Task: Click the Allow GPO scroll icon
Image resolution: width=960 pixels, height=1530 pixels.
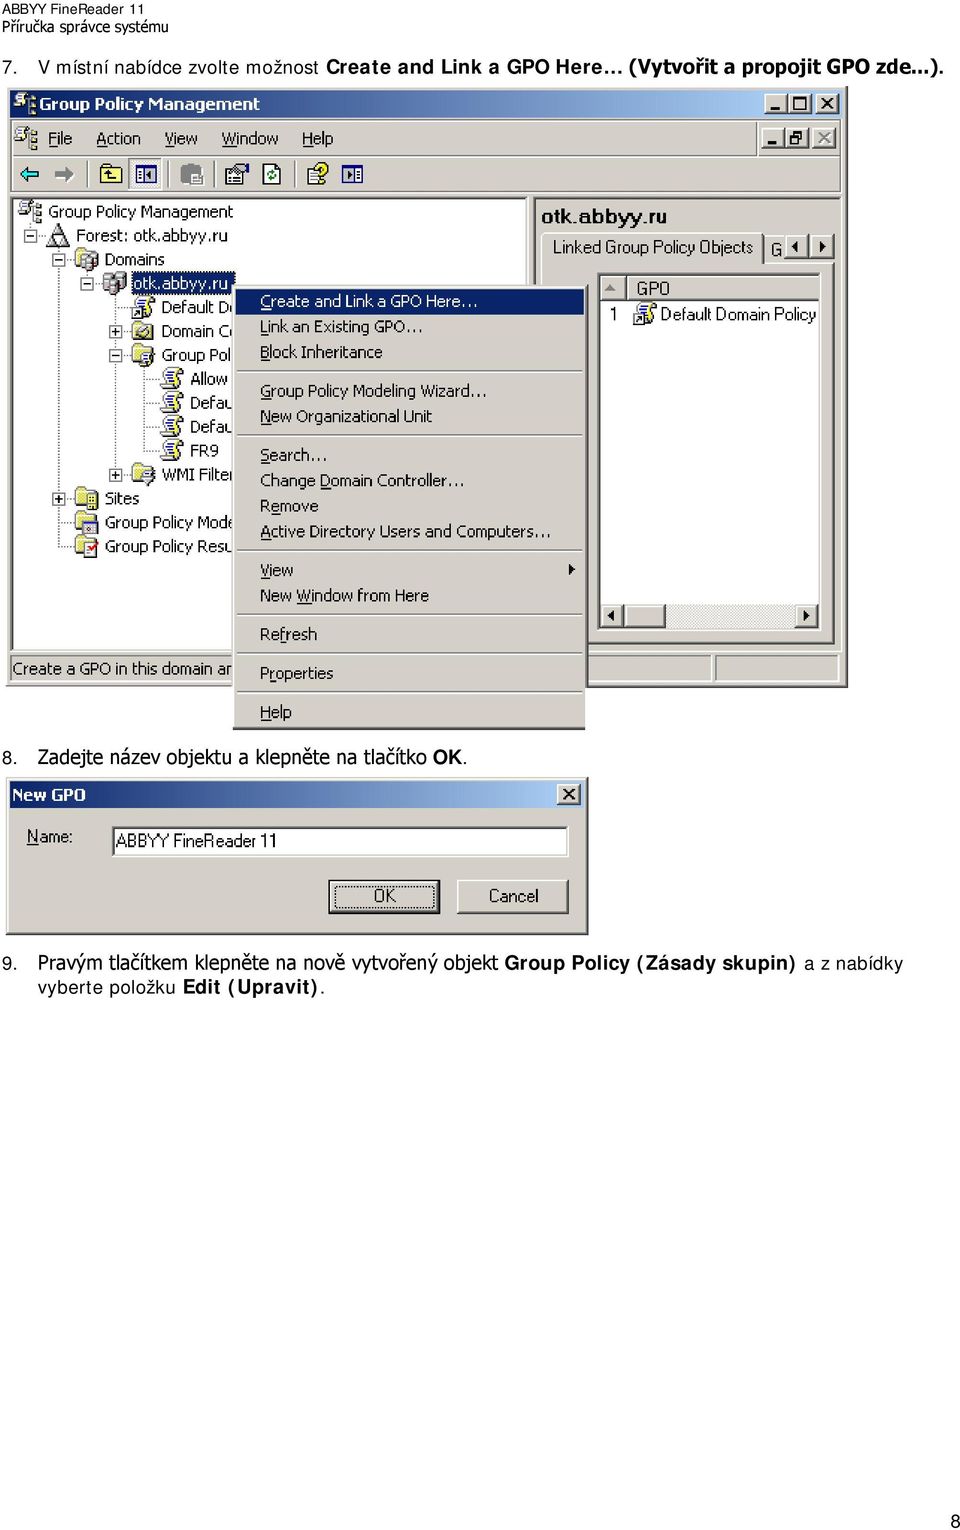Action: coord(173,378)
